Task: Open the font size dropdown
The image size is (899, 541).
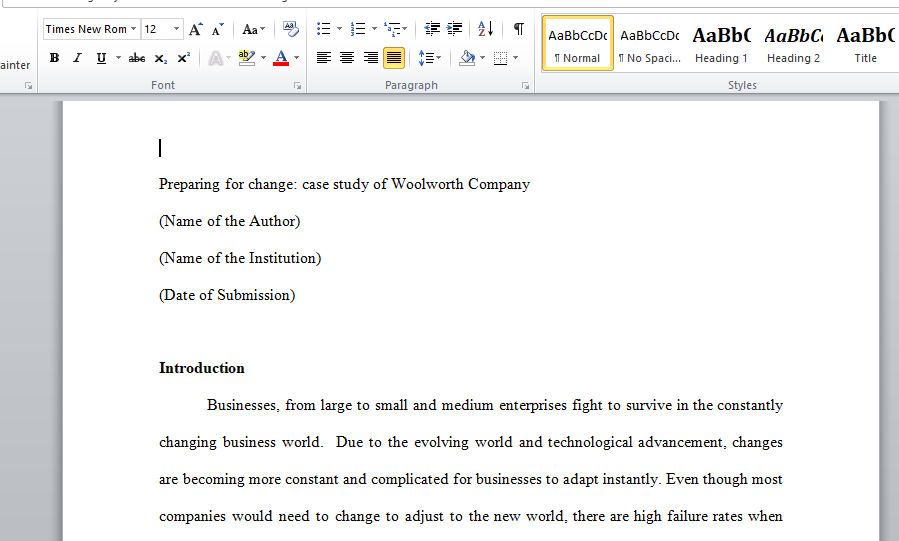Action: coord(176,29)
